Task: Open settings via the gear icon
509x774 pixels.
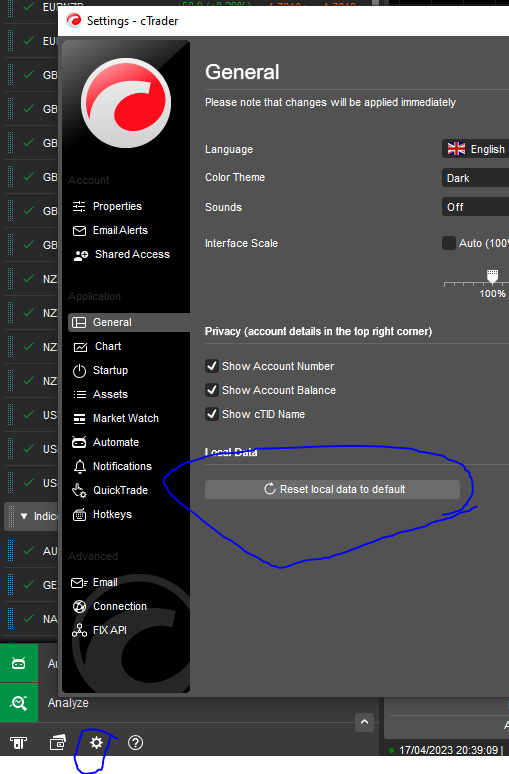Action: point(96,742)
